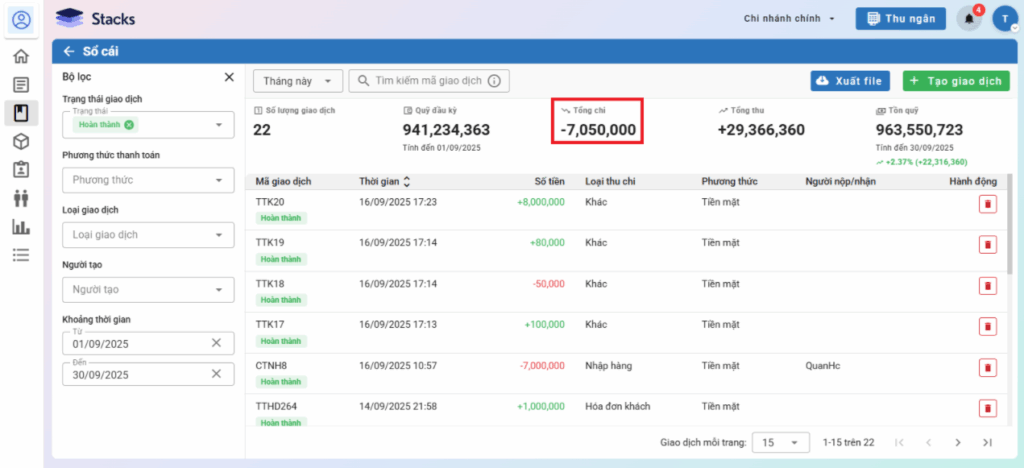
Task: Click the product box sidebar icon
Action: pos(21,141)
